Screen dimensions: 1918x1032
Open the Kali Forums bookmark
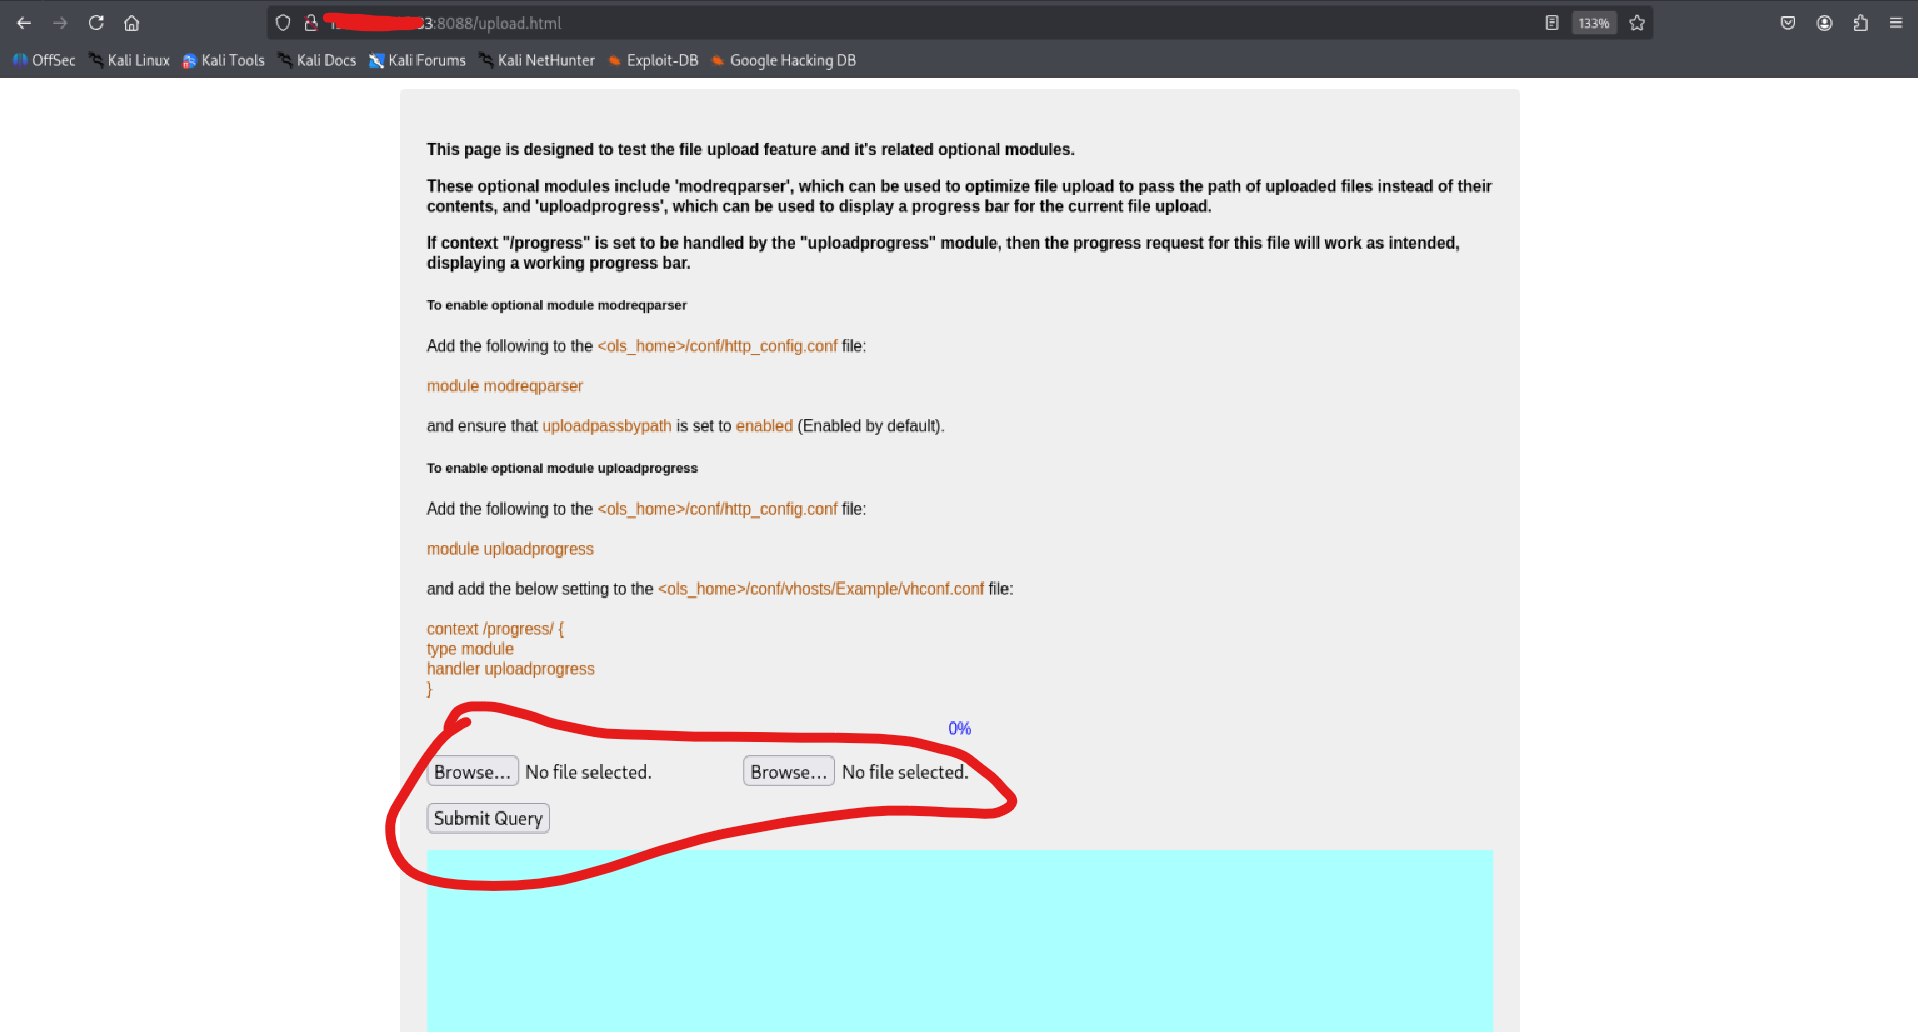[417, 60]
